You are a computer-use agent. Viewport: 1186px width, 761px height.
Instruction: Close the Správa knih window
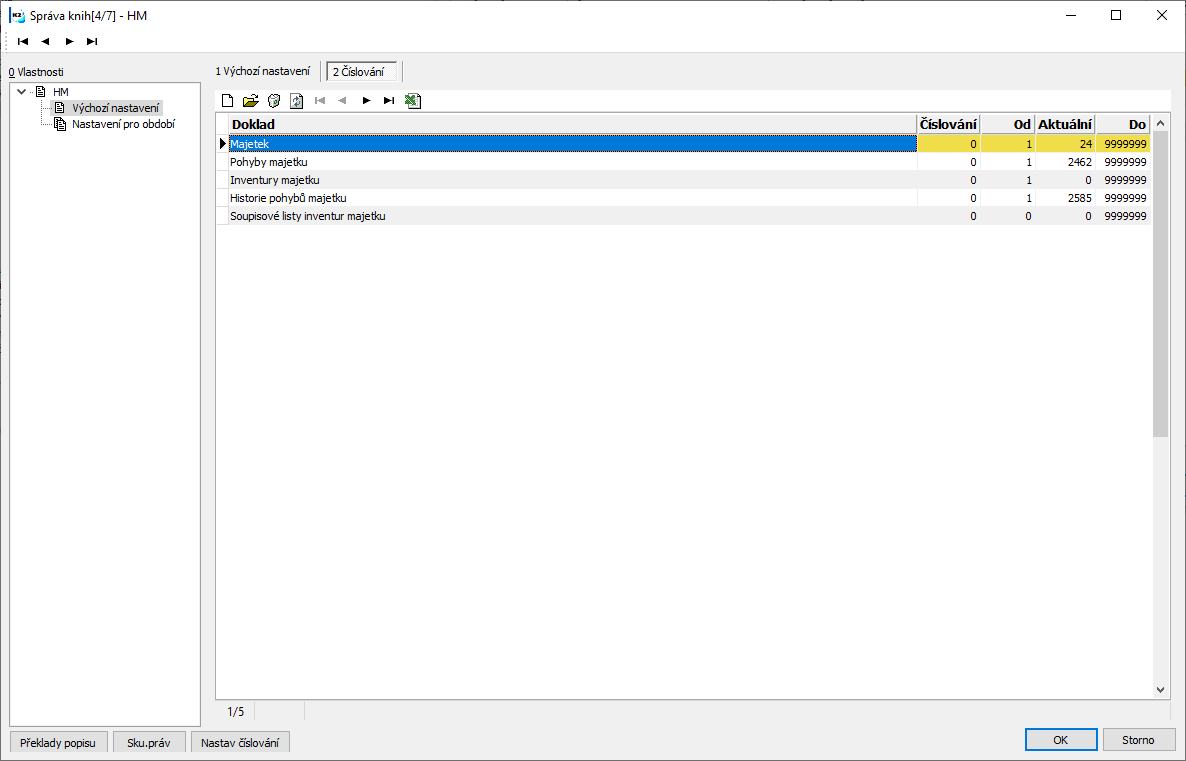1162,15
